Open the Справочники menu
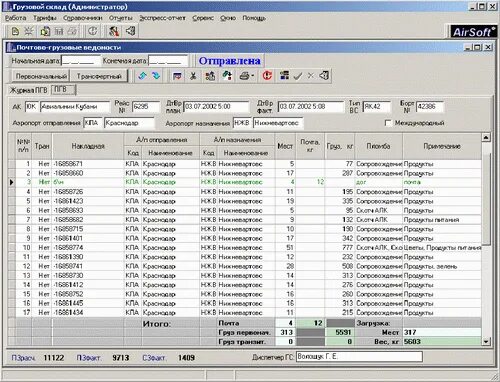Screen dimensions: 500x382 coord(83,18)
